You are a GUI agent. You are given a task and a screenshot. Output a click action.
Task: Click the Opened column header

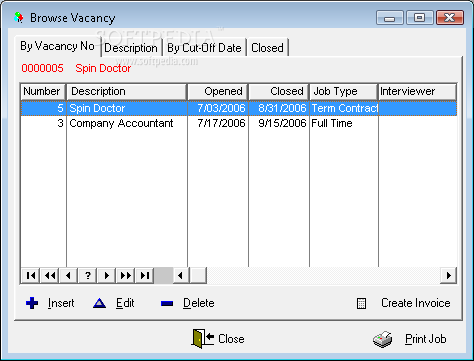tap(218, 91)
